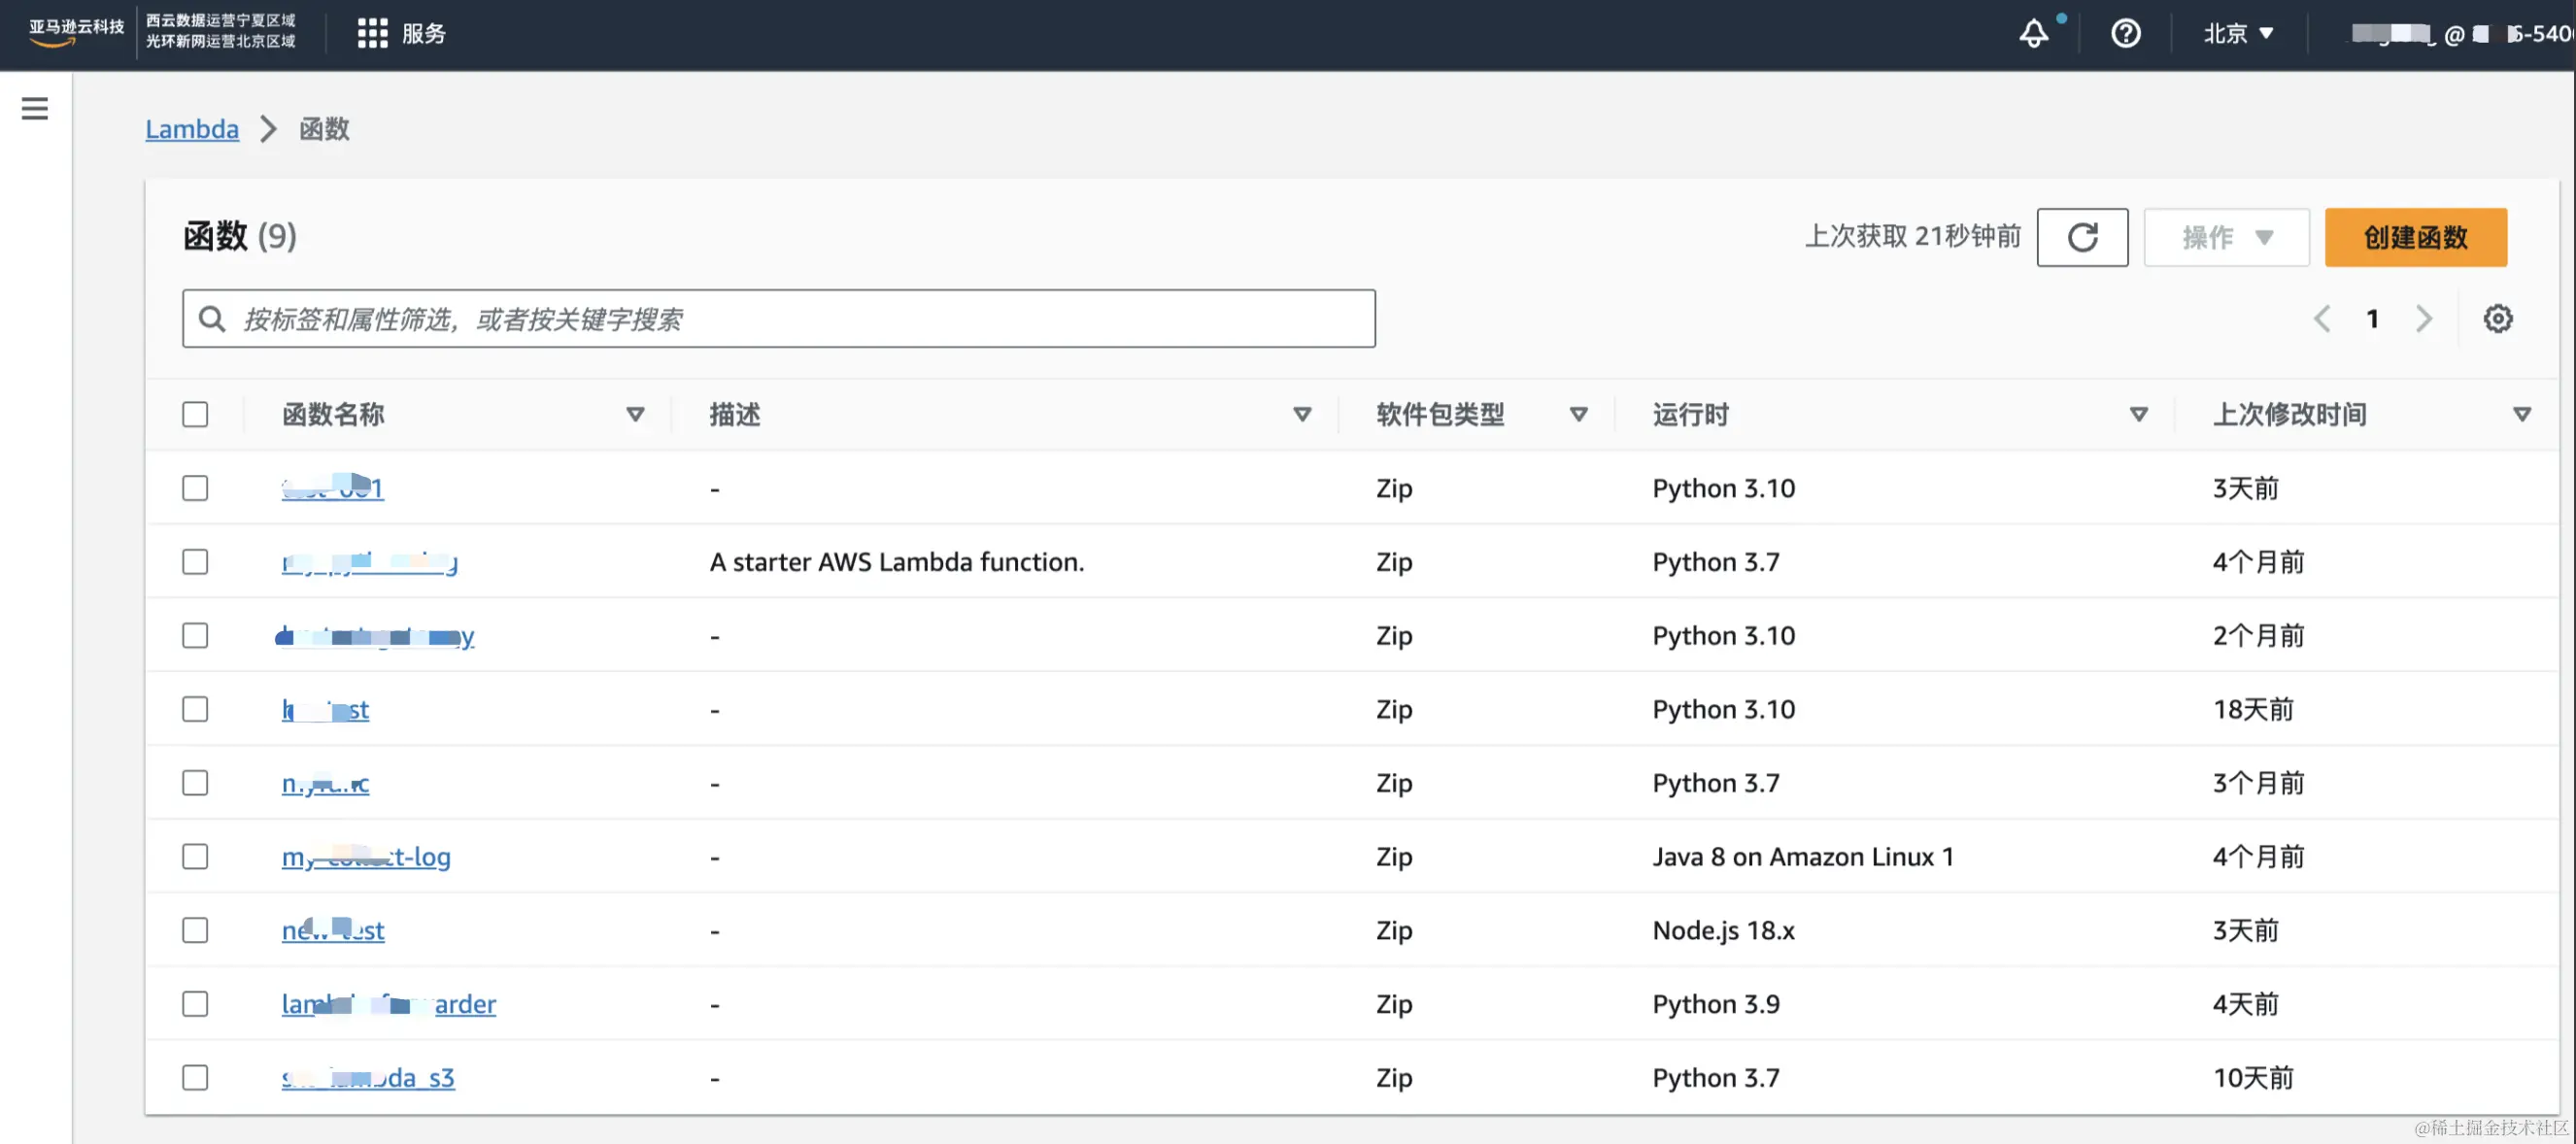Sort by 运行时 column arrow

2138,414
